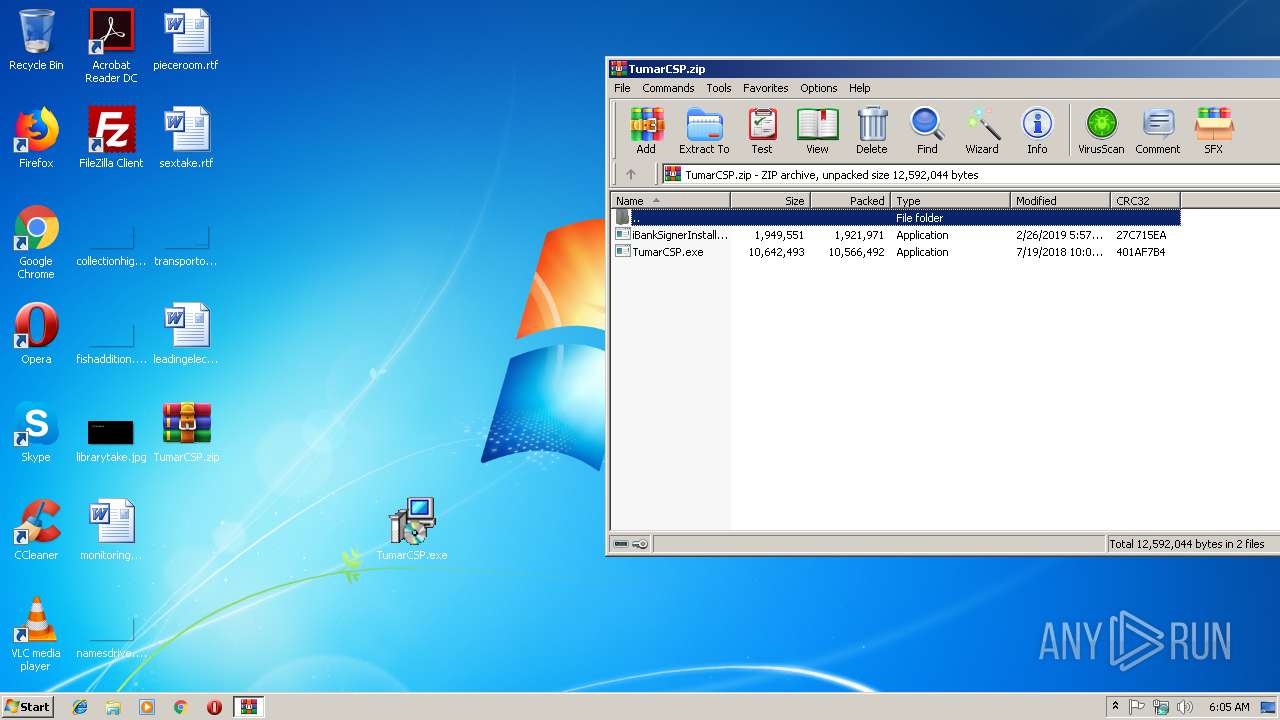Select the Firefox desktop shortcut
This screenshot has height=720, width=1280.
pyautogui.click(x=36, y=138)
